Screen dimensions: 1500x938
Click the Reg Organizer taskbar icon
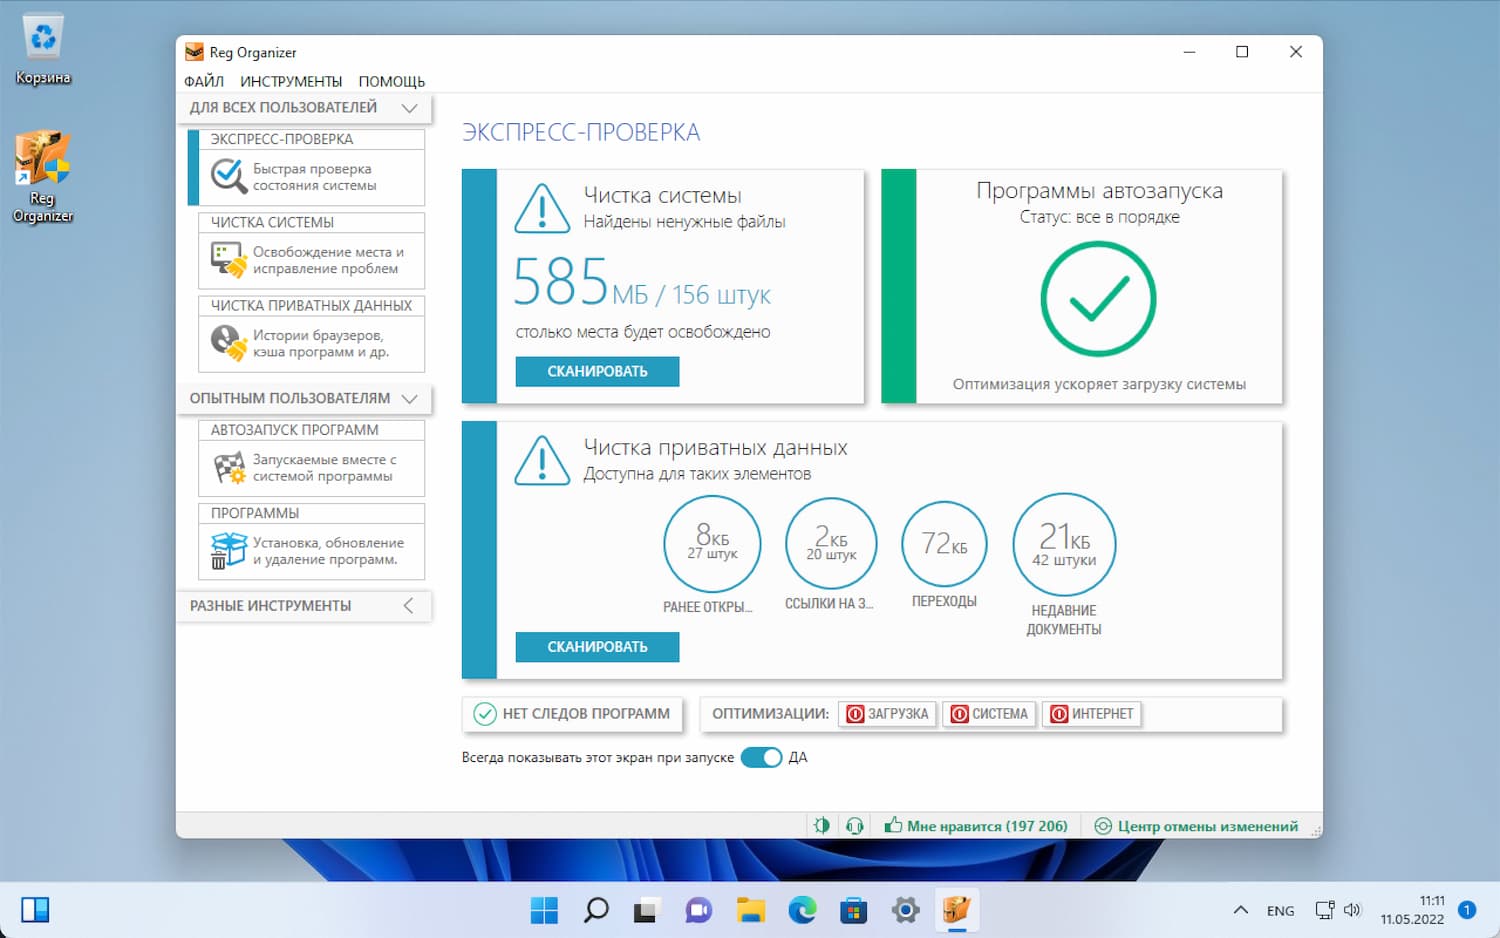pyautogui.click(x=957, y=910)
